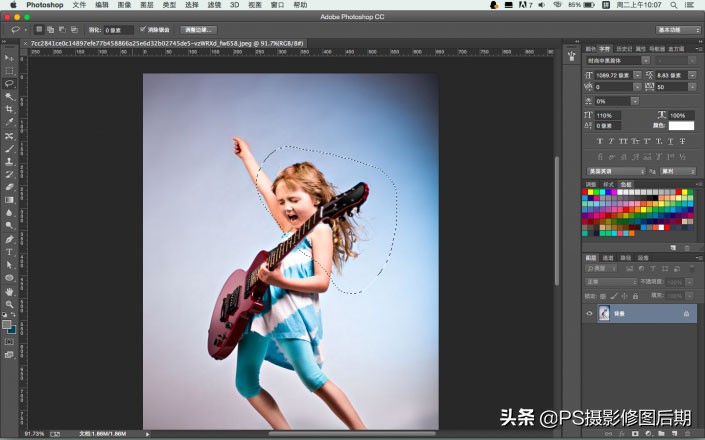Click the 调整边缘... button
This screenshot has width=705, height=440.
point(201,29)
